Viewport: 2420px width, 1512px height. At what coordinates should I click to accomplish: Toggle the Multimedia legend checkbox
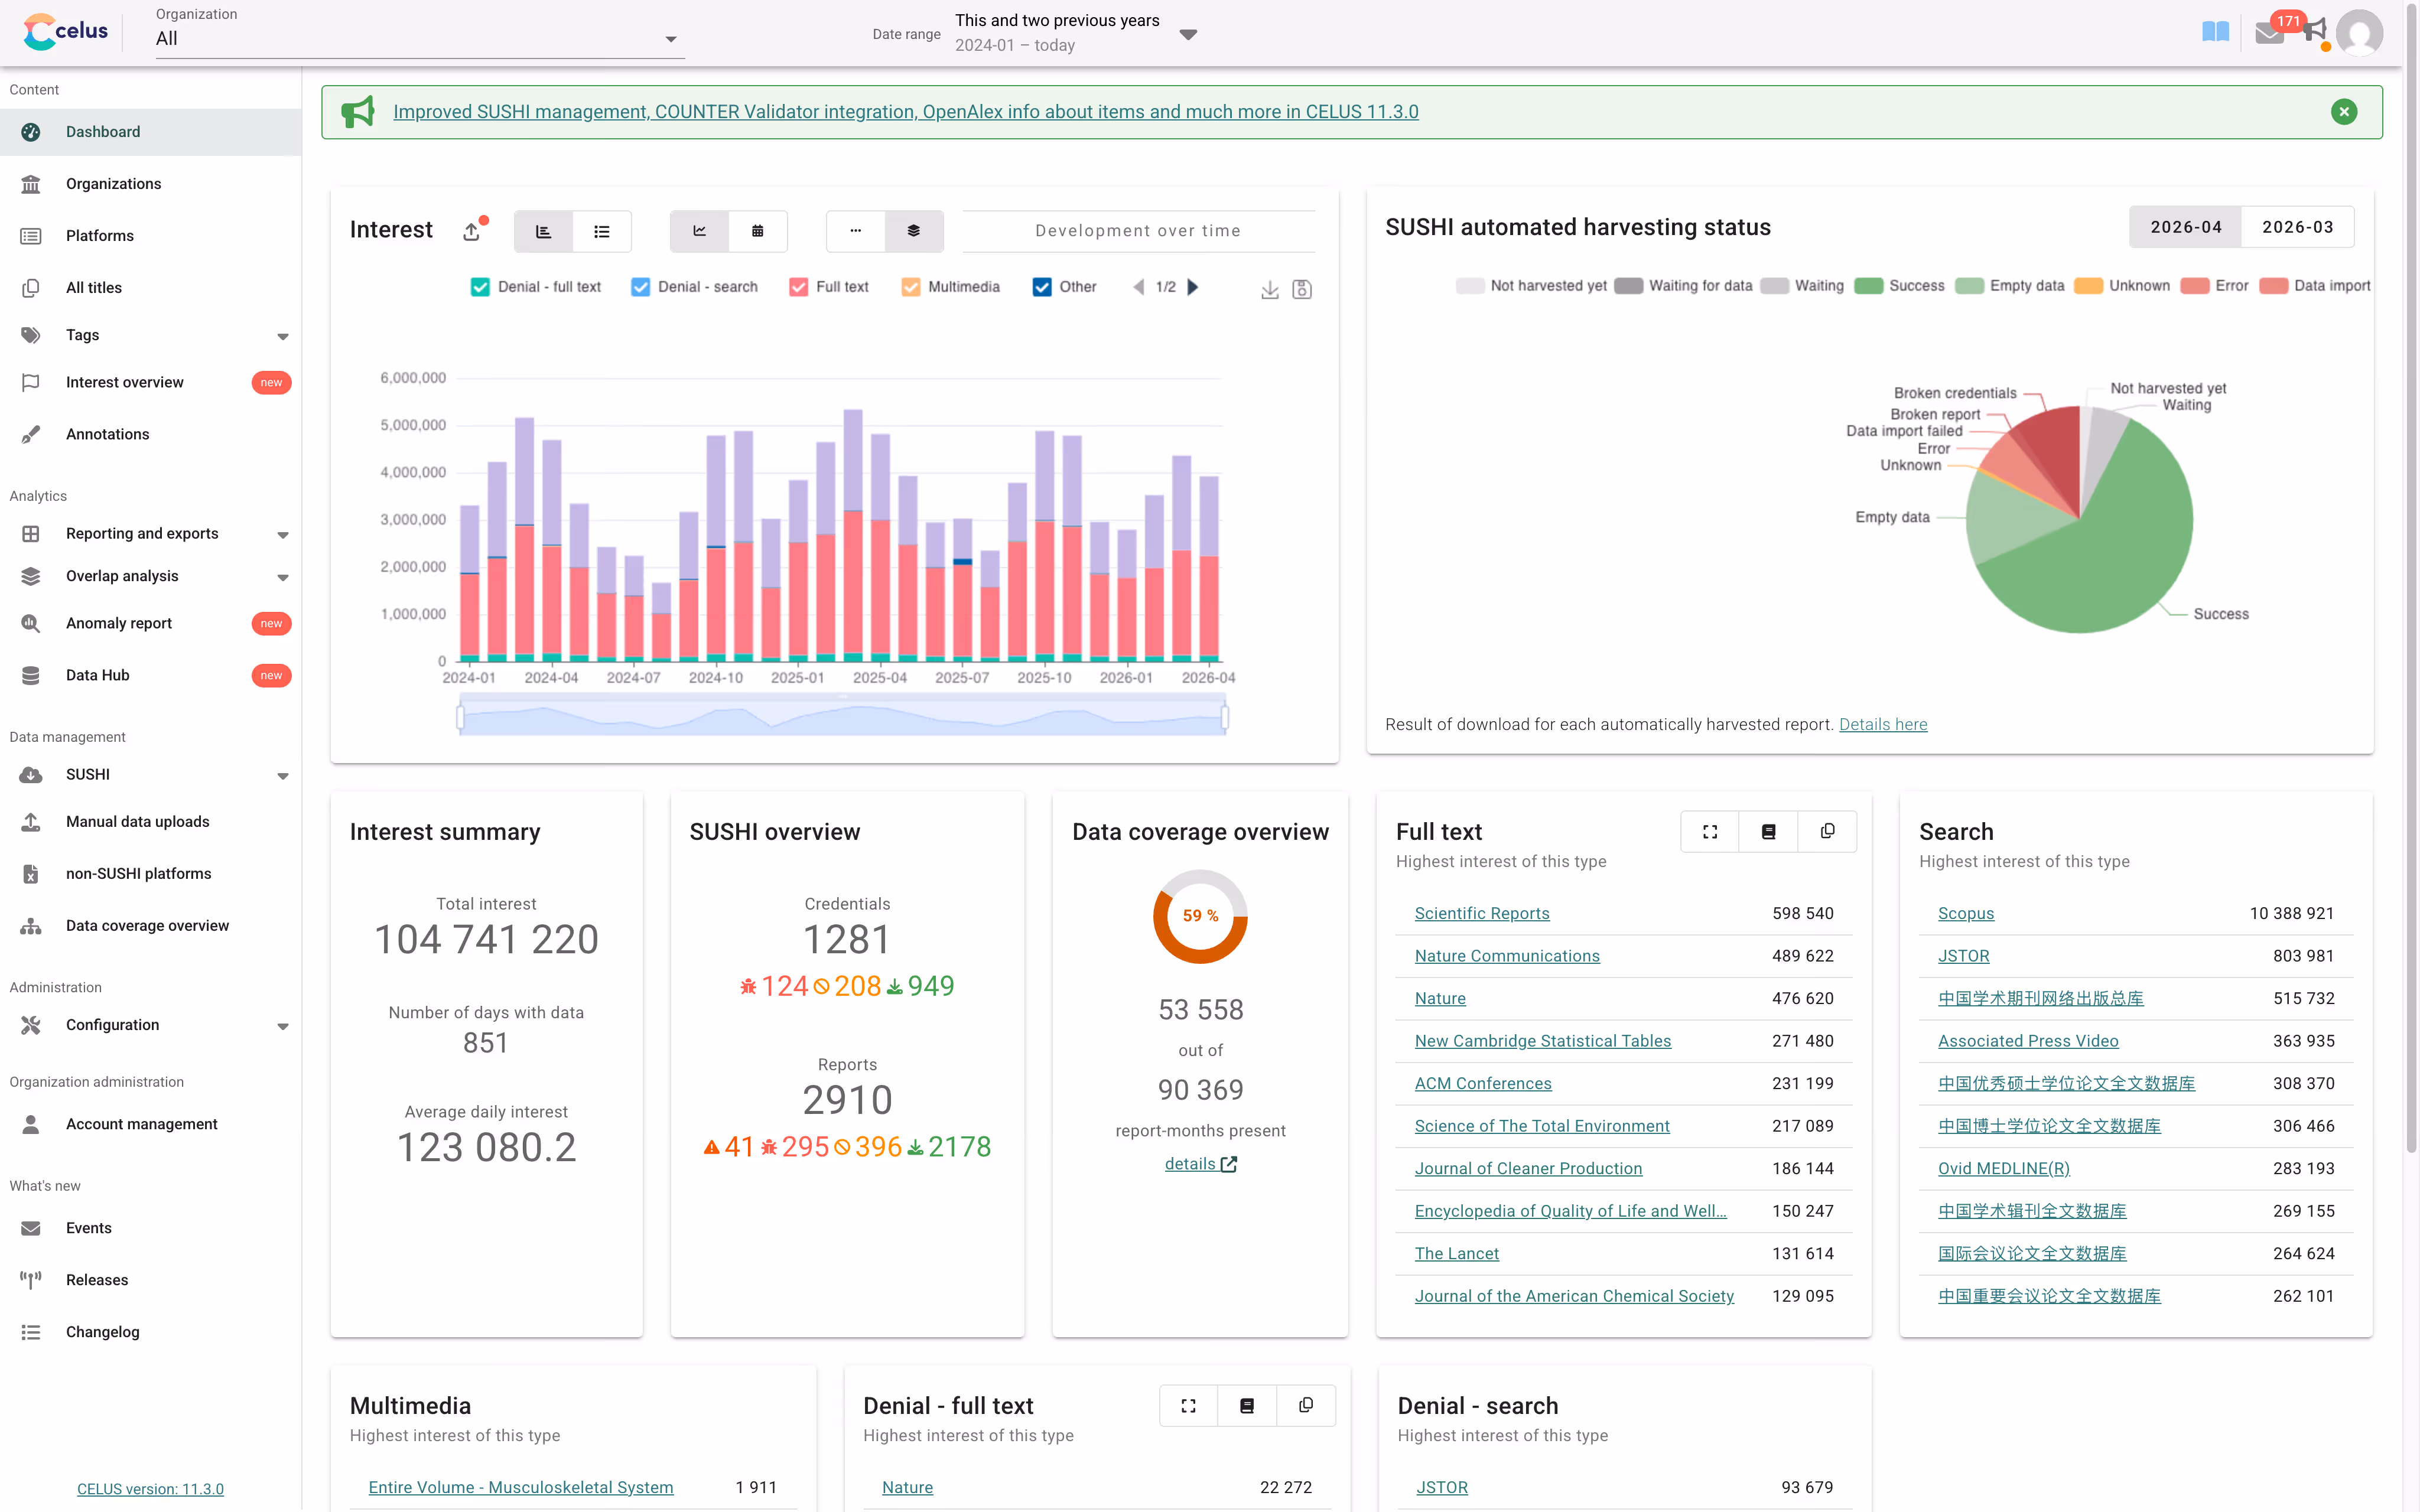coord(911,287)
